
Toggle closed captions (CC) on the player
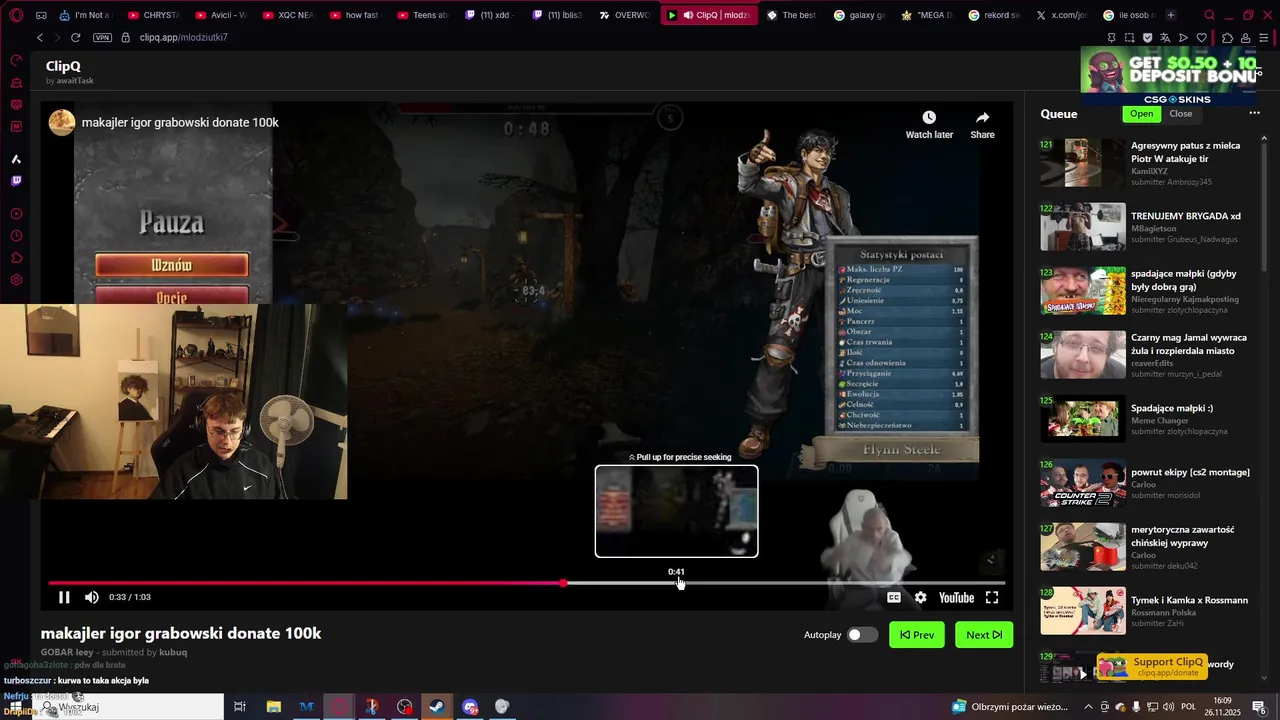894,597
